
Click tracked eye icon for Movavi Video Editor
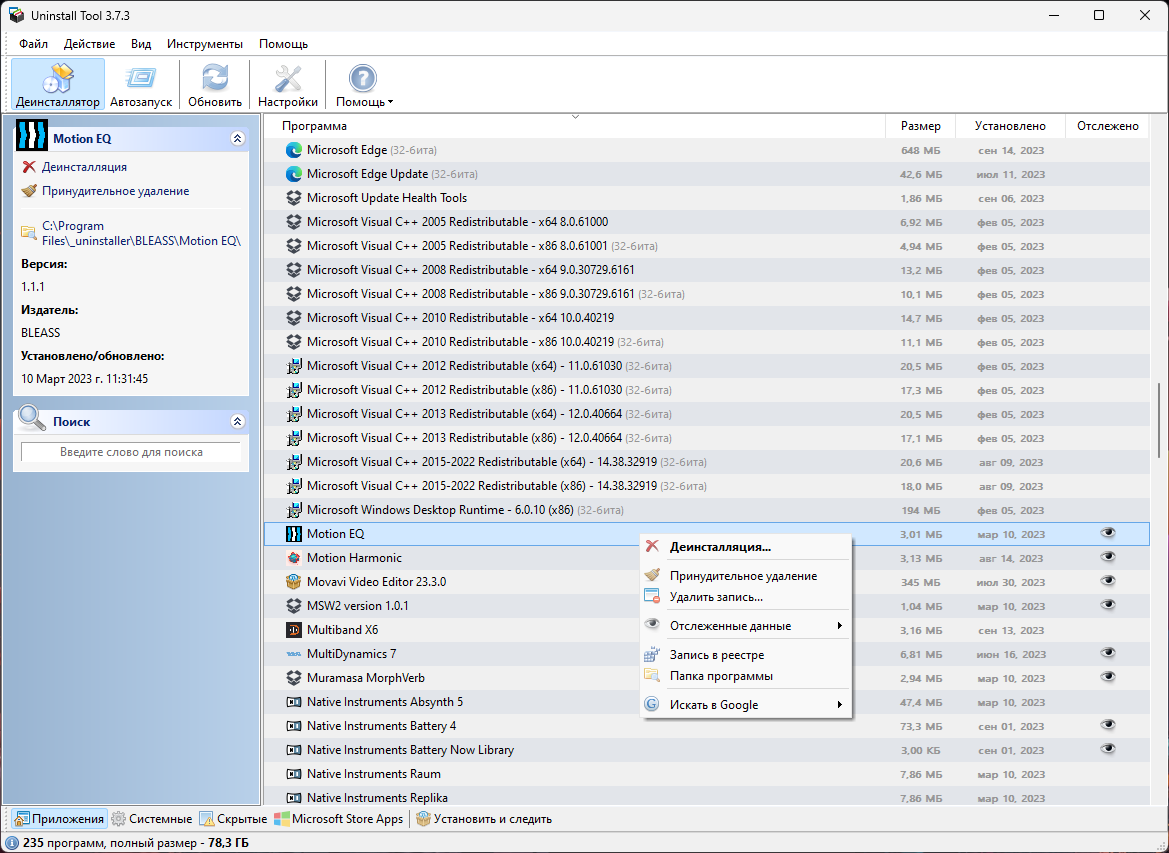coord(1108,581)
